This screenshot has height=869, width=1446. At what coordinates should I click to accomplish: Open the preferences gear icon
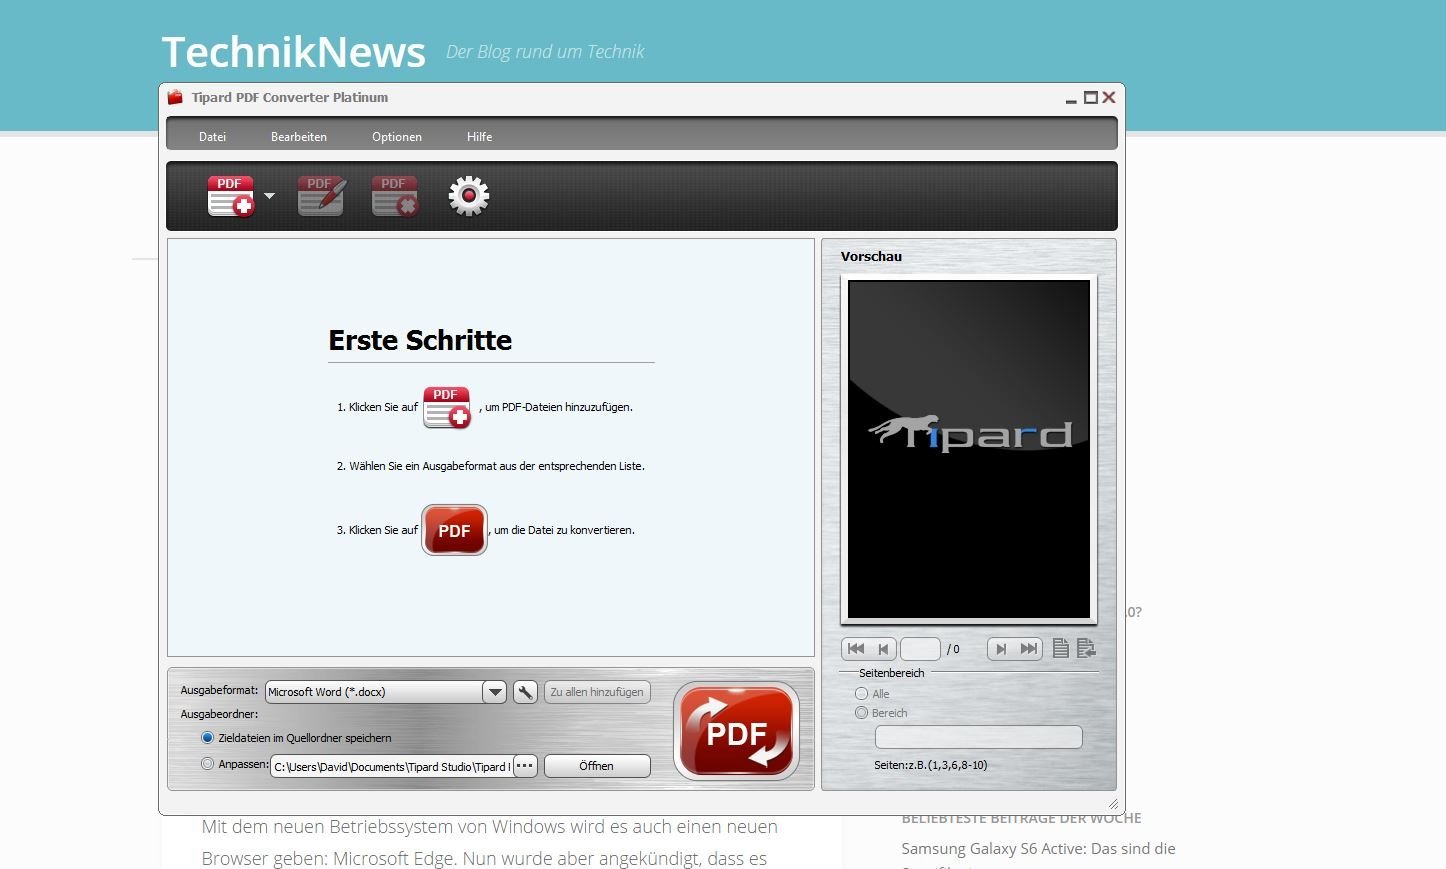(x=468, y=196)
